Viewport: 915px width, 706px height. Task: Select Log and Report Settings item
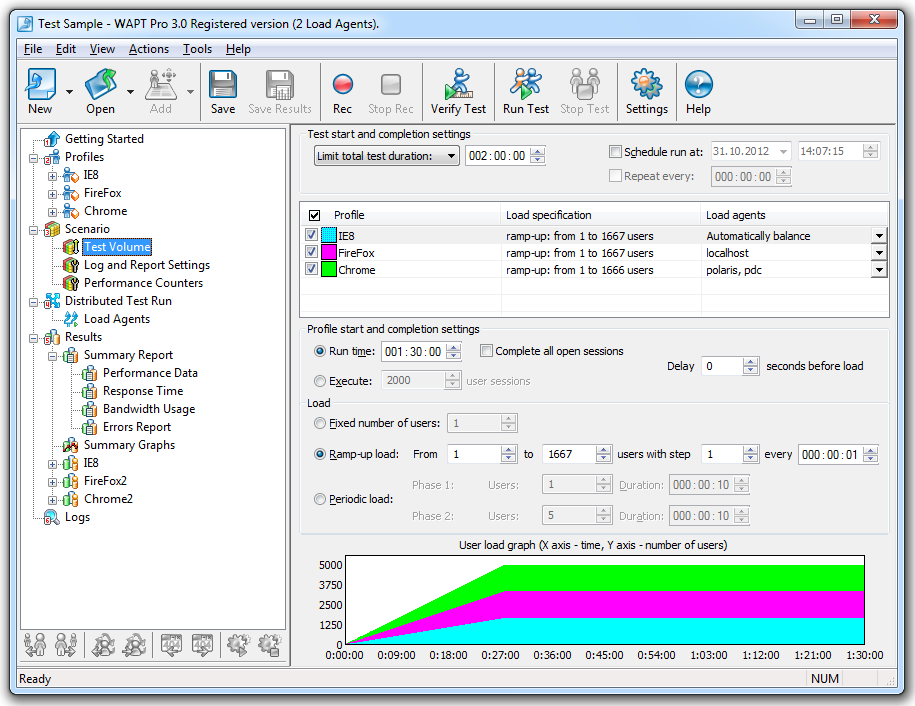click(x=146, y=265)
